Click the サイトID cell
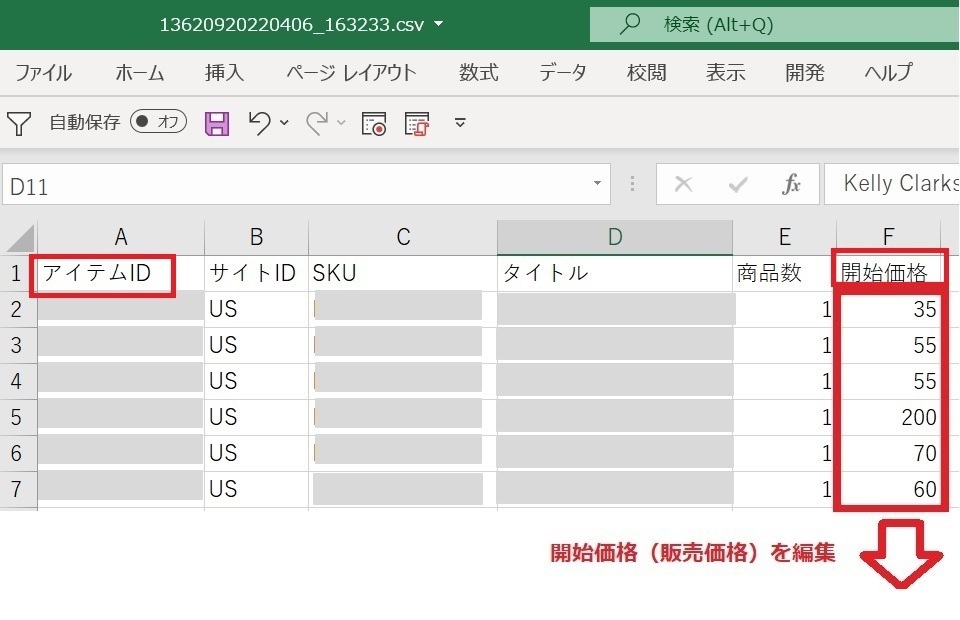Viewport: 960px width, 620px height. (256, 273)
